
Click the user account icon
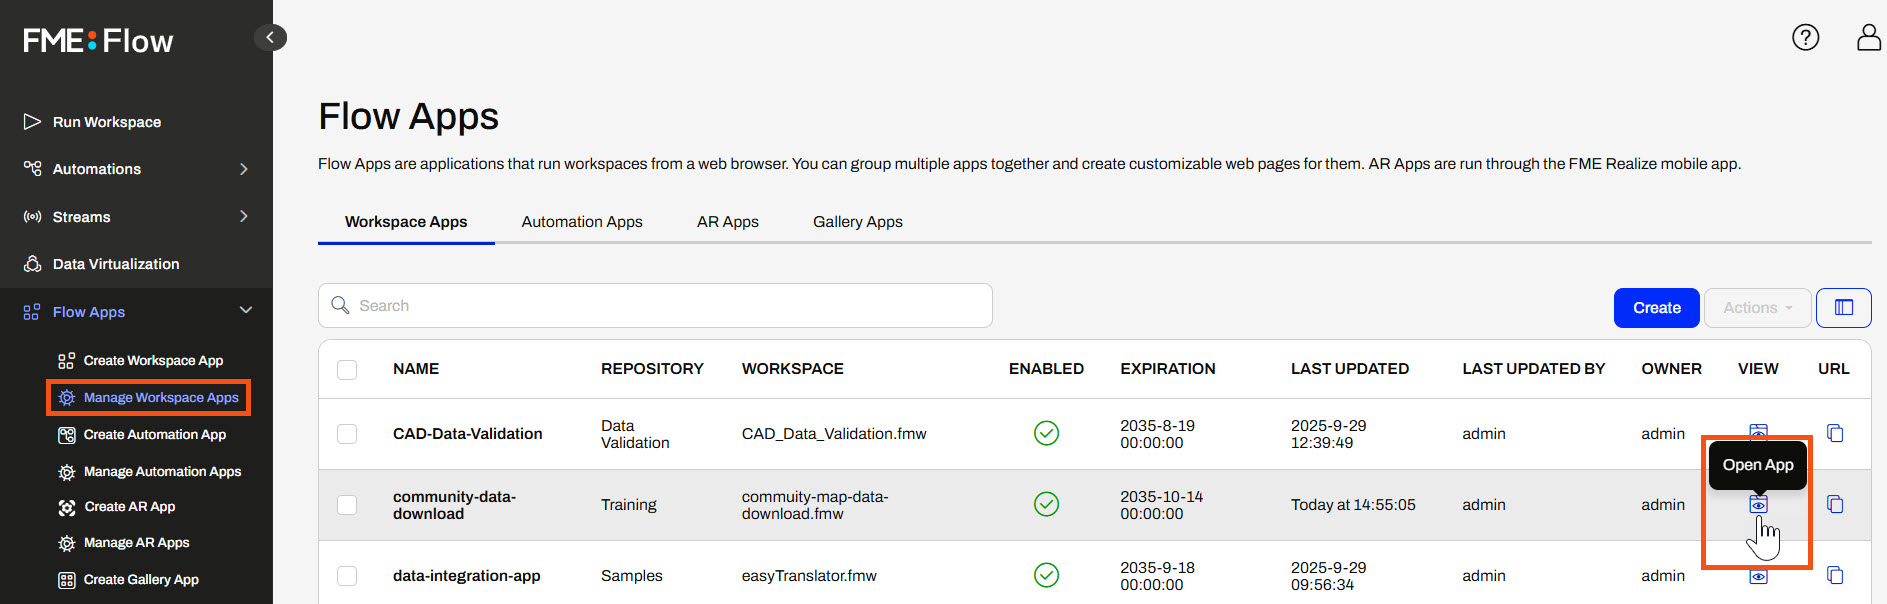click(x=1868, y=38)
